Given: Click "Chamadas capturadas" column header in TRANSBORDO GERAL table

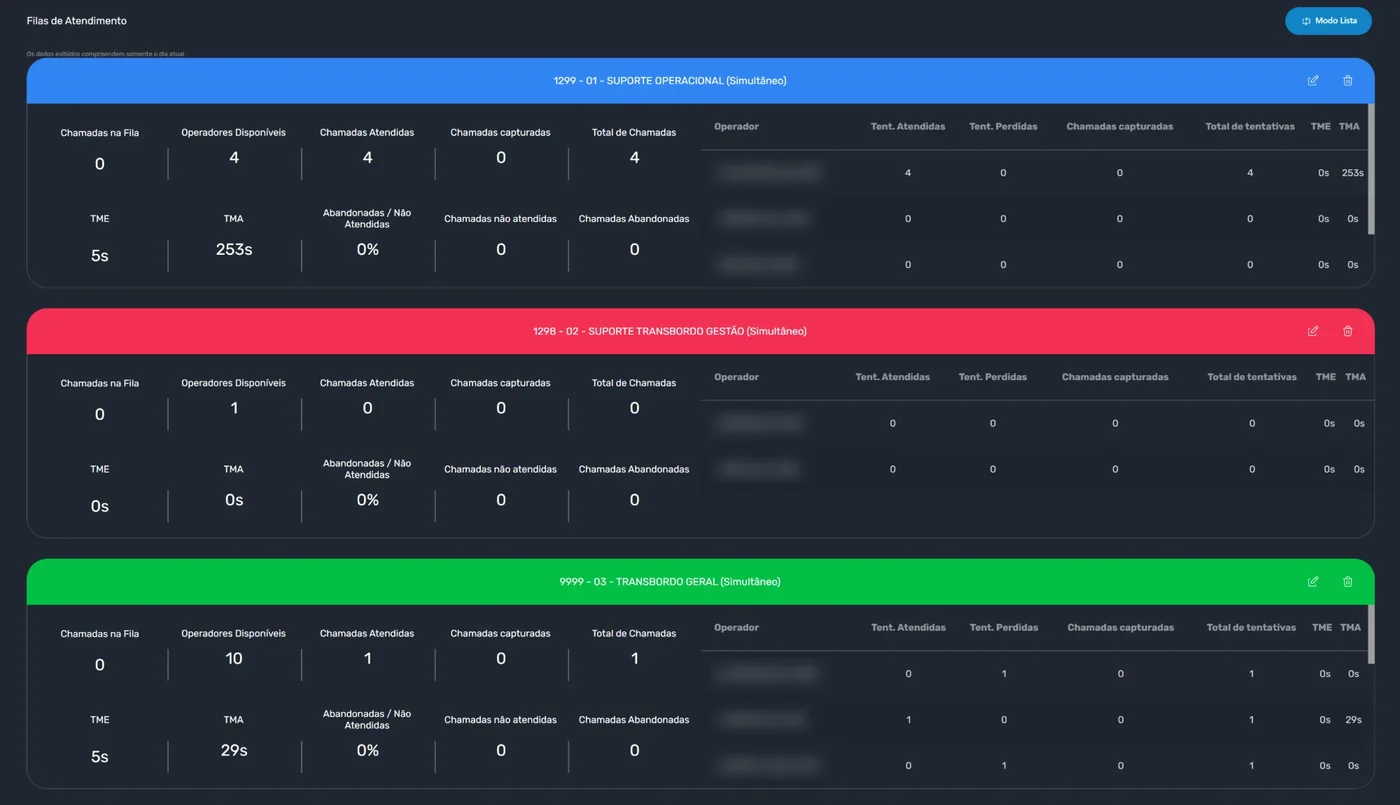Looking at the screenshot, I should tap(1121, 628).
